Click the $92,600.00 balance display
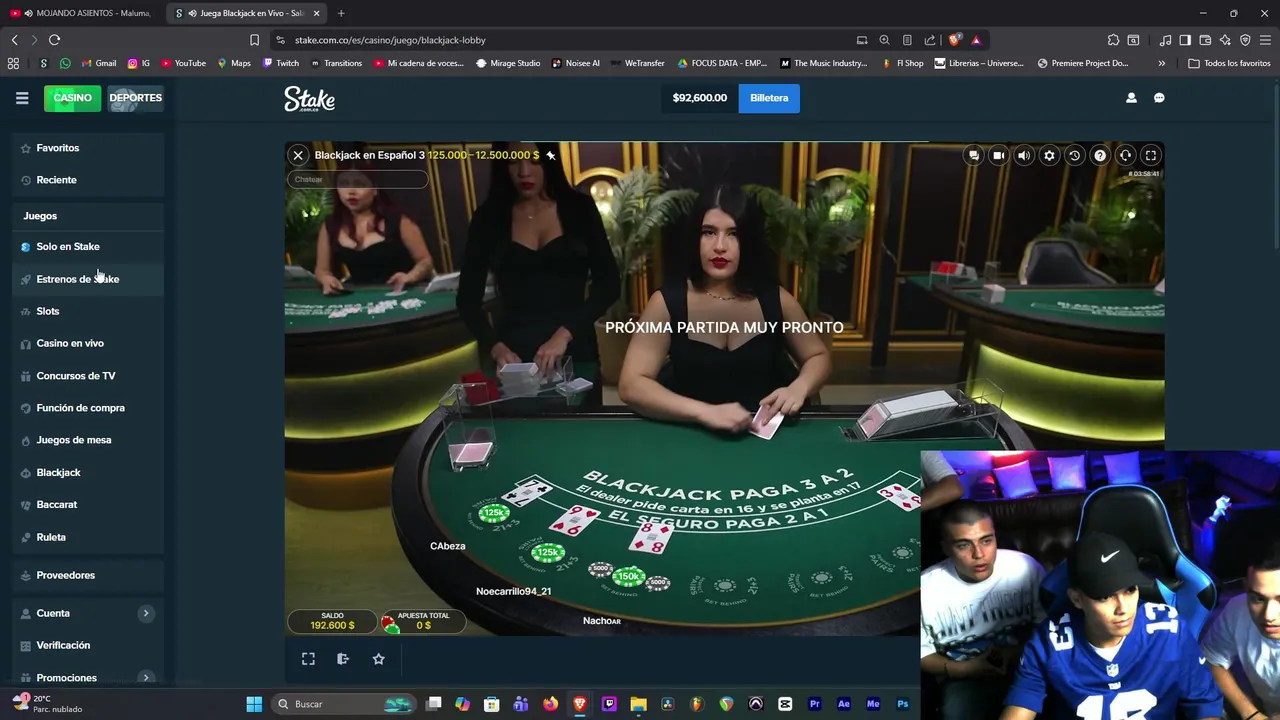 point(699,98)
